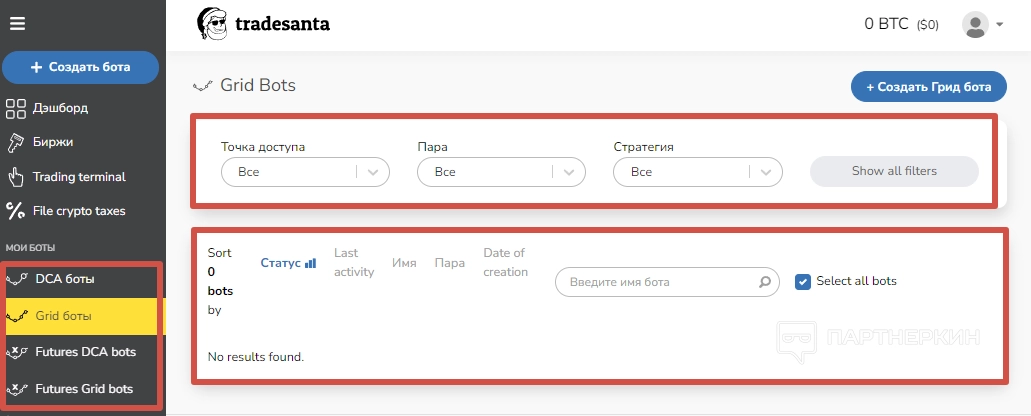Go to Futures DCA bots
The image size is (1031, 416).
(85, 352)
